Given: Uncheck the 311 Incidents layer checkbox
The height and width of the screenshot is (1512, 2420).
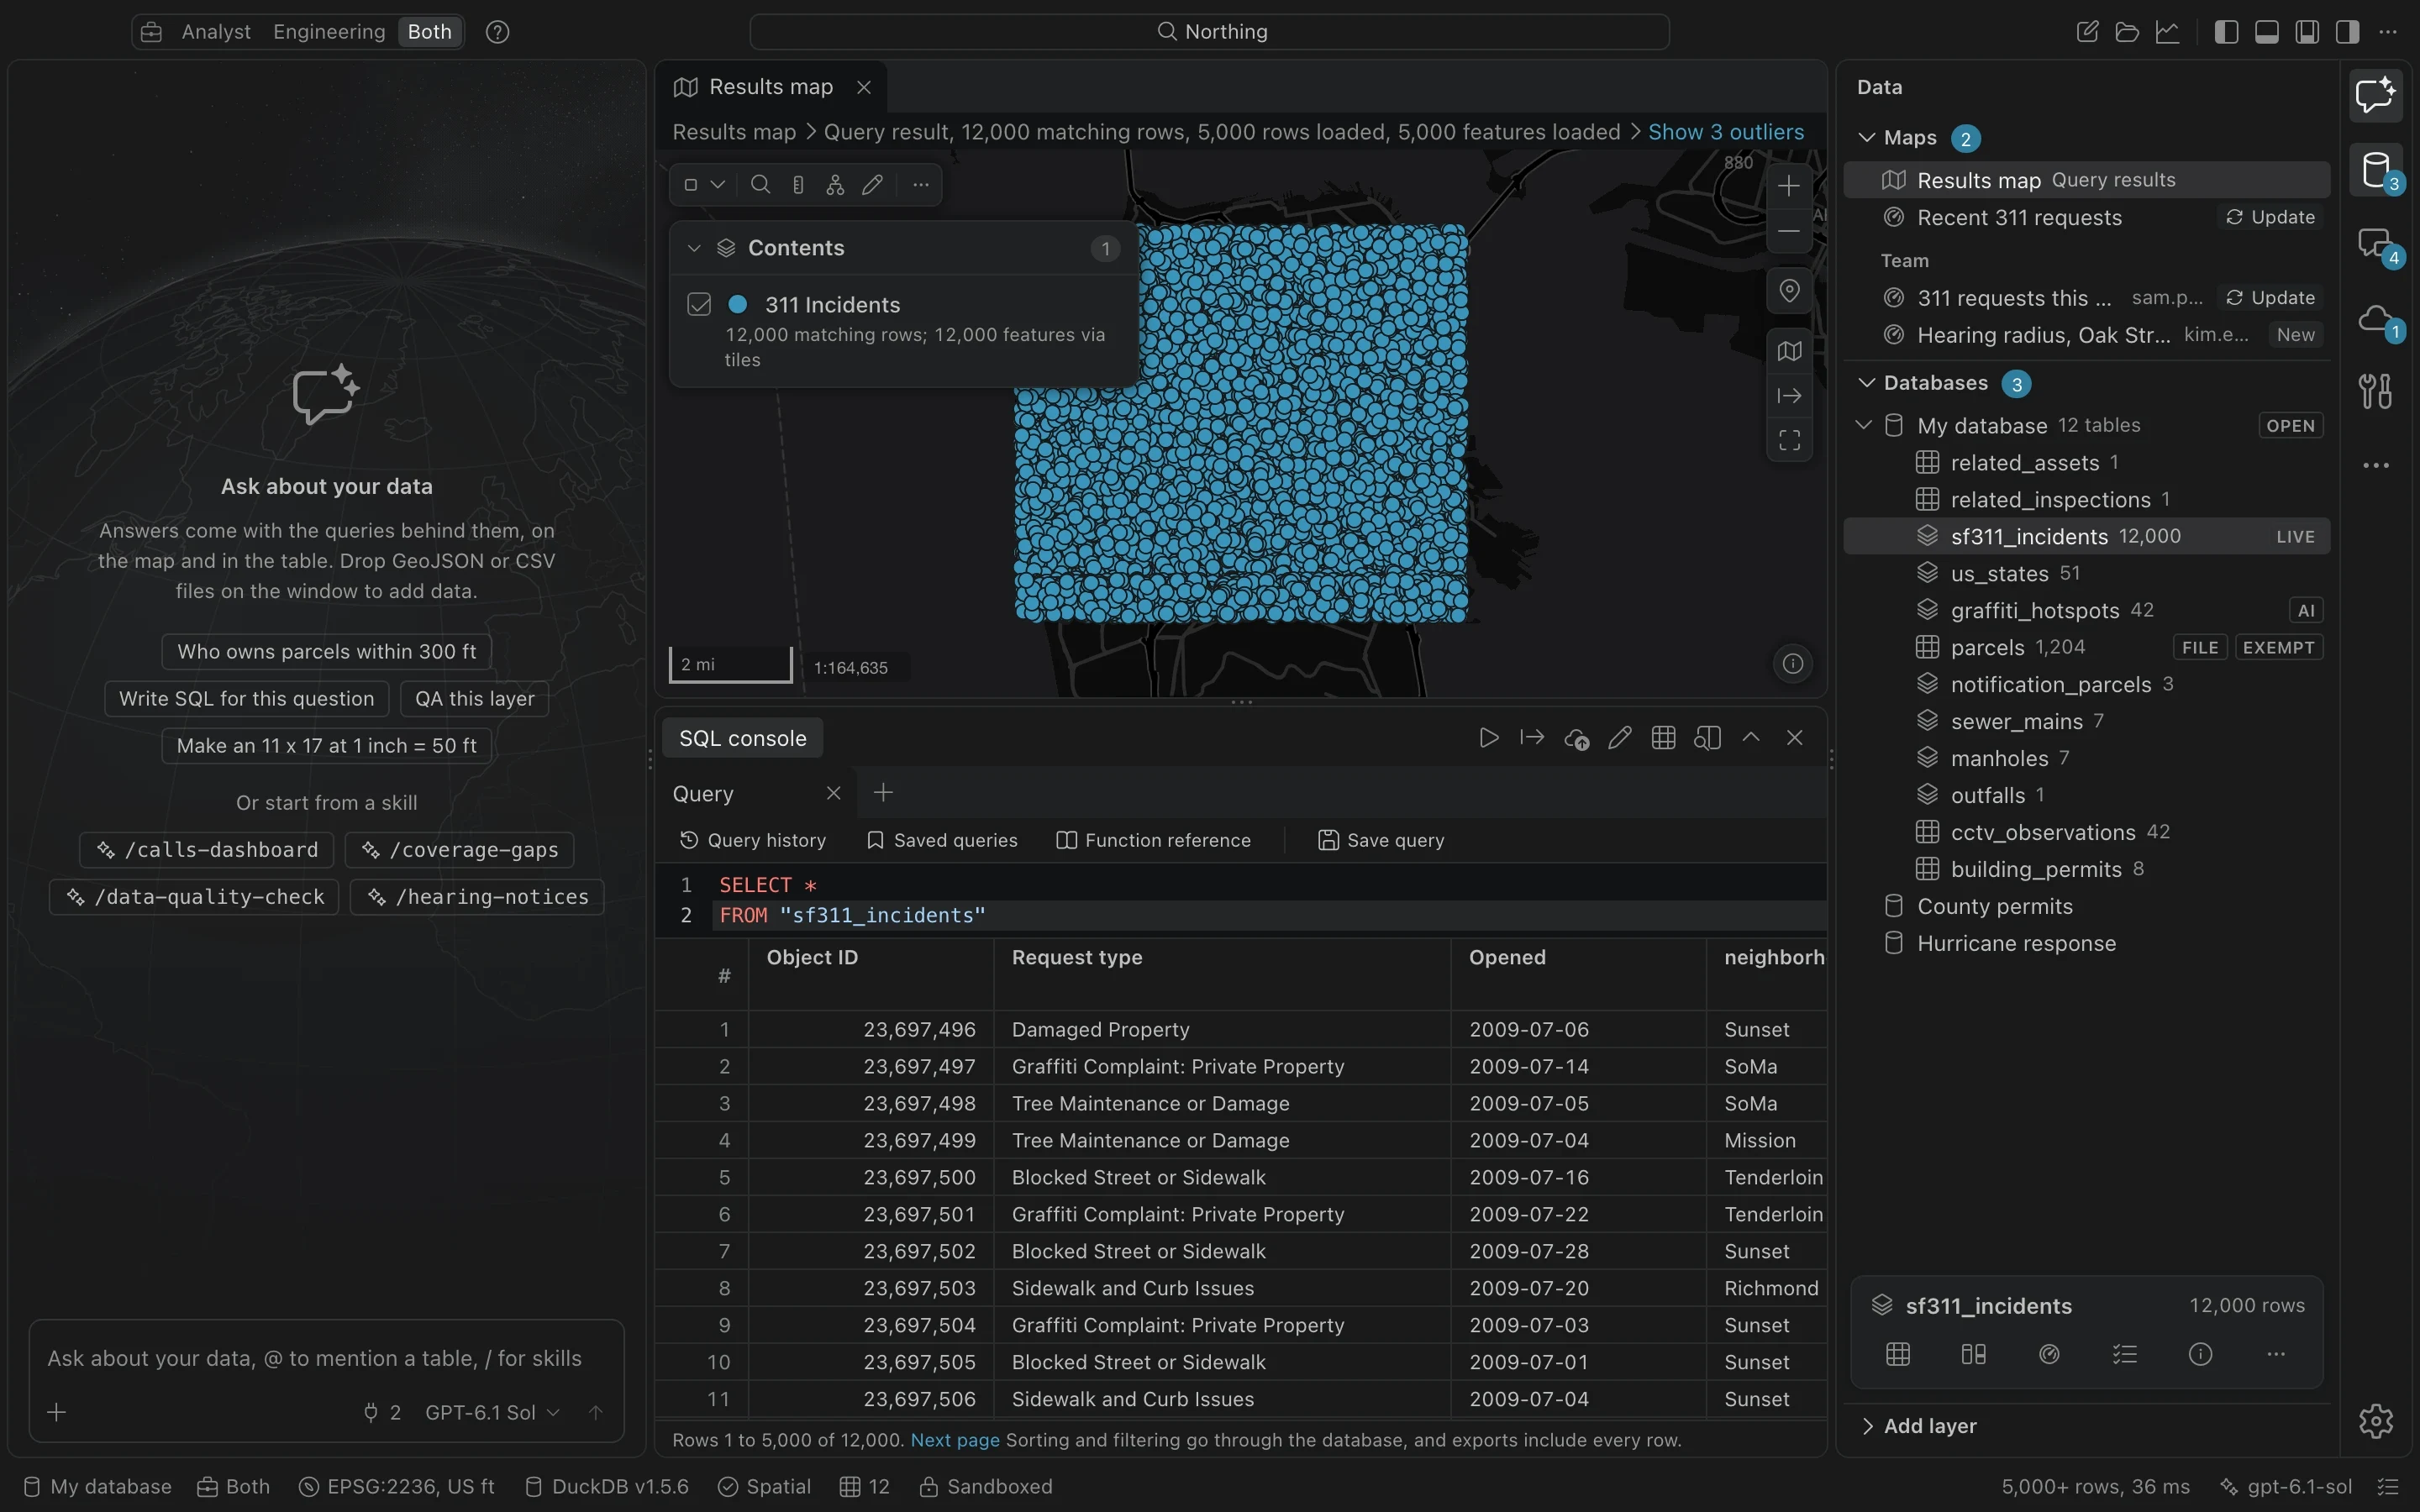Looking at the screenshot, I should point(699,304).
